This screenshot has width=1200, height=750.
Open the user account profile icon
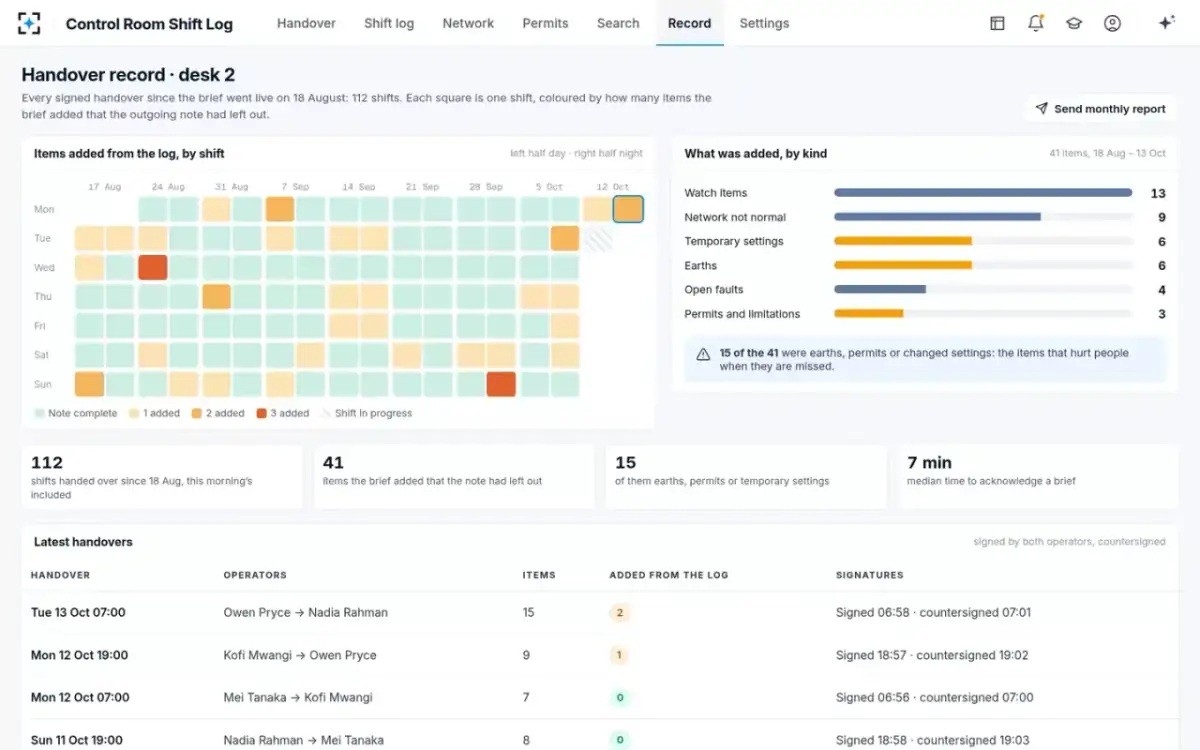(1112, 23)
